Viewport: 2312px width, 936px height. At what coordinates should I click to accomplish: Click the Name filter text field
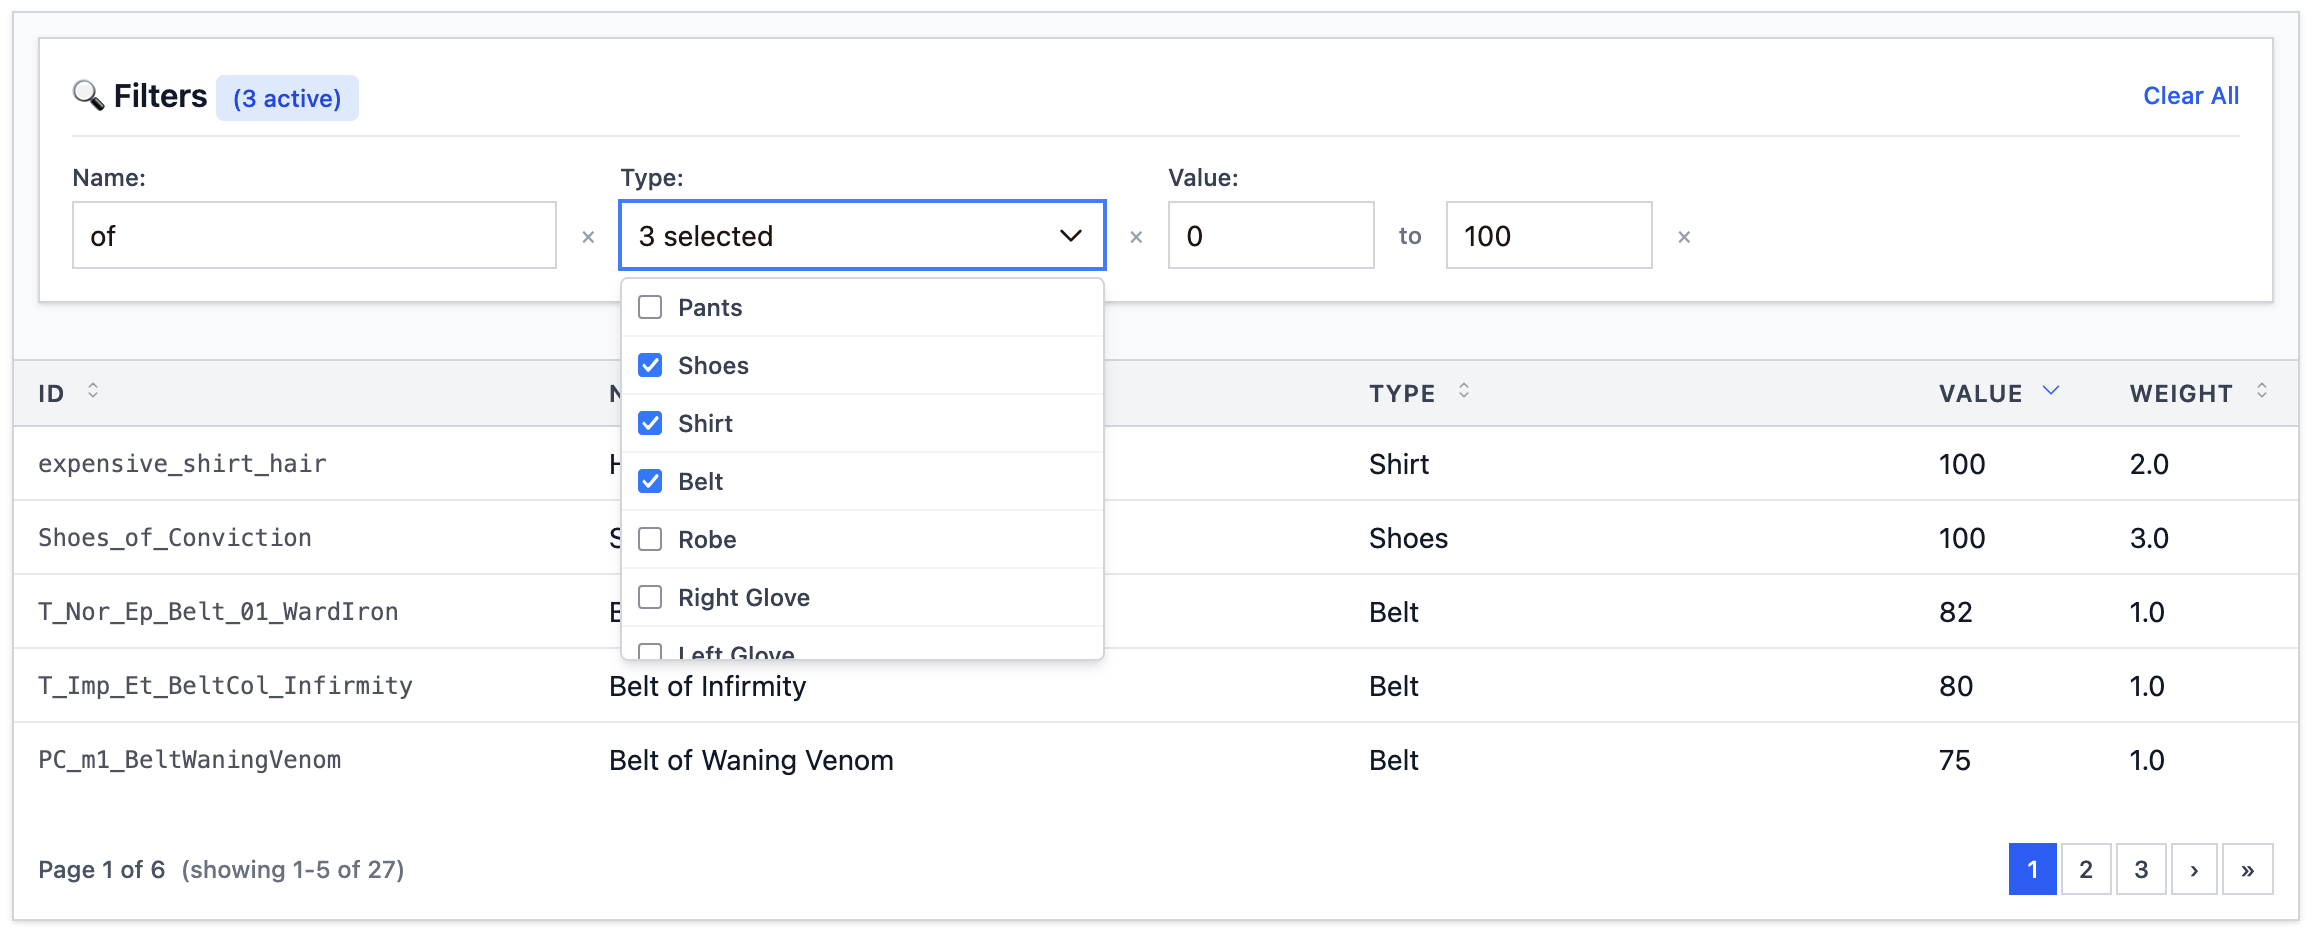(x=313, y=235)
